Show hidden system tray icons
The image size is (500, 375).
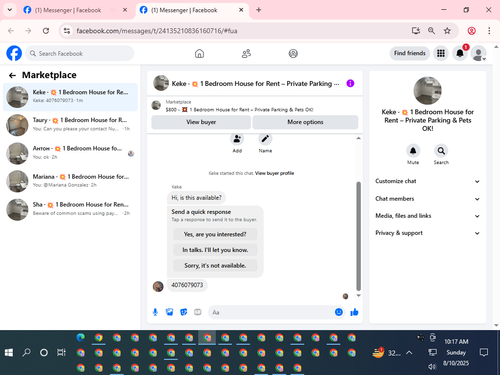(x=409, y=353)
